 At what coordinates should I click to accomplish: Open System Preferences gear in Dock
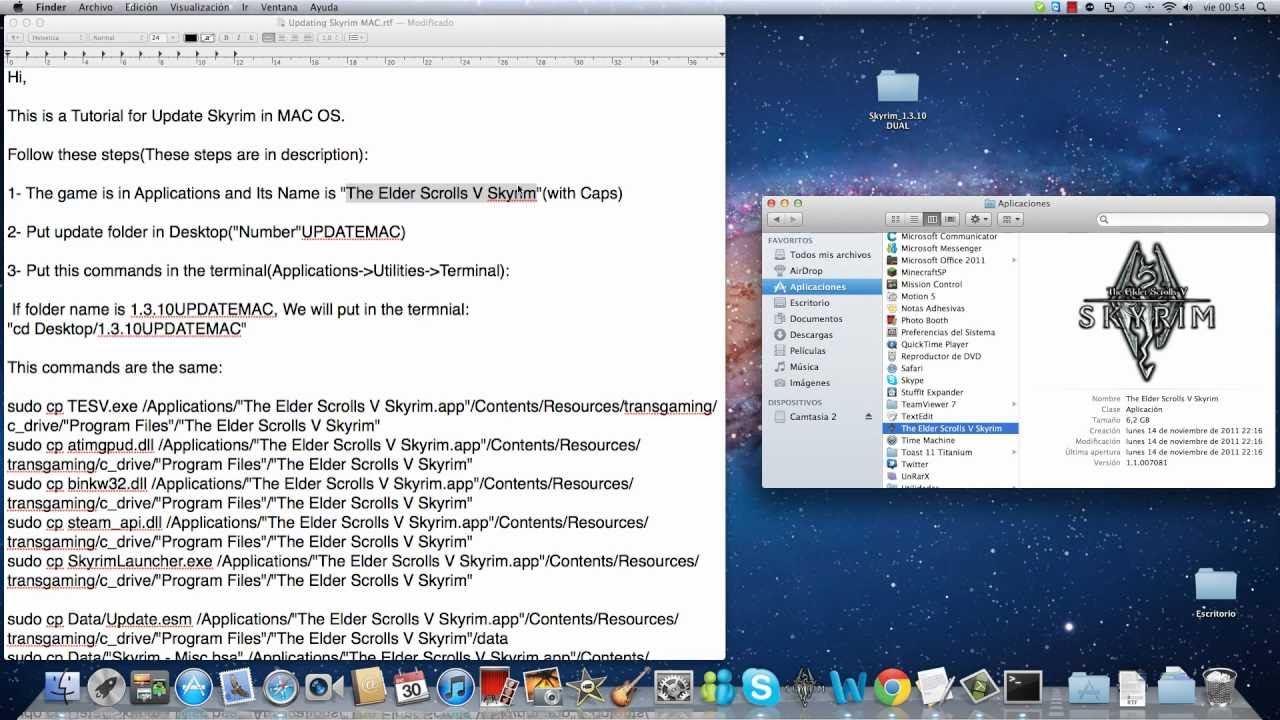673,688
